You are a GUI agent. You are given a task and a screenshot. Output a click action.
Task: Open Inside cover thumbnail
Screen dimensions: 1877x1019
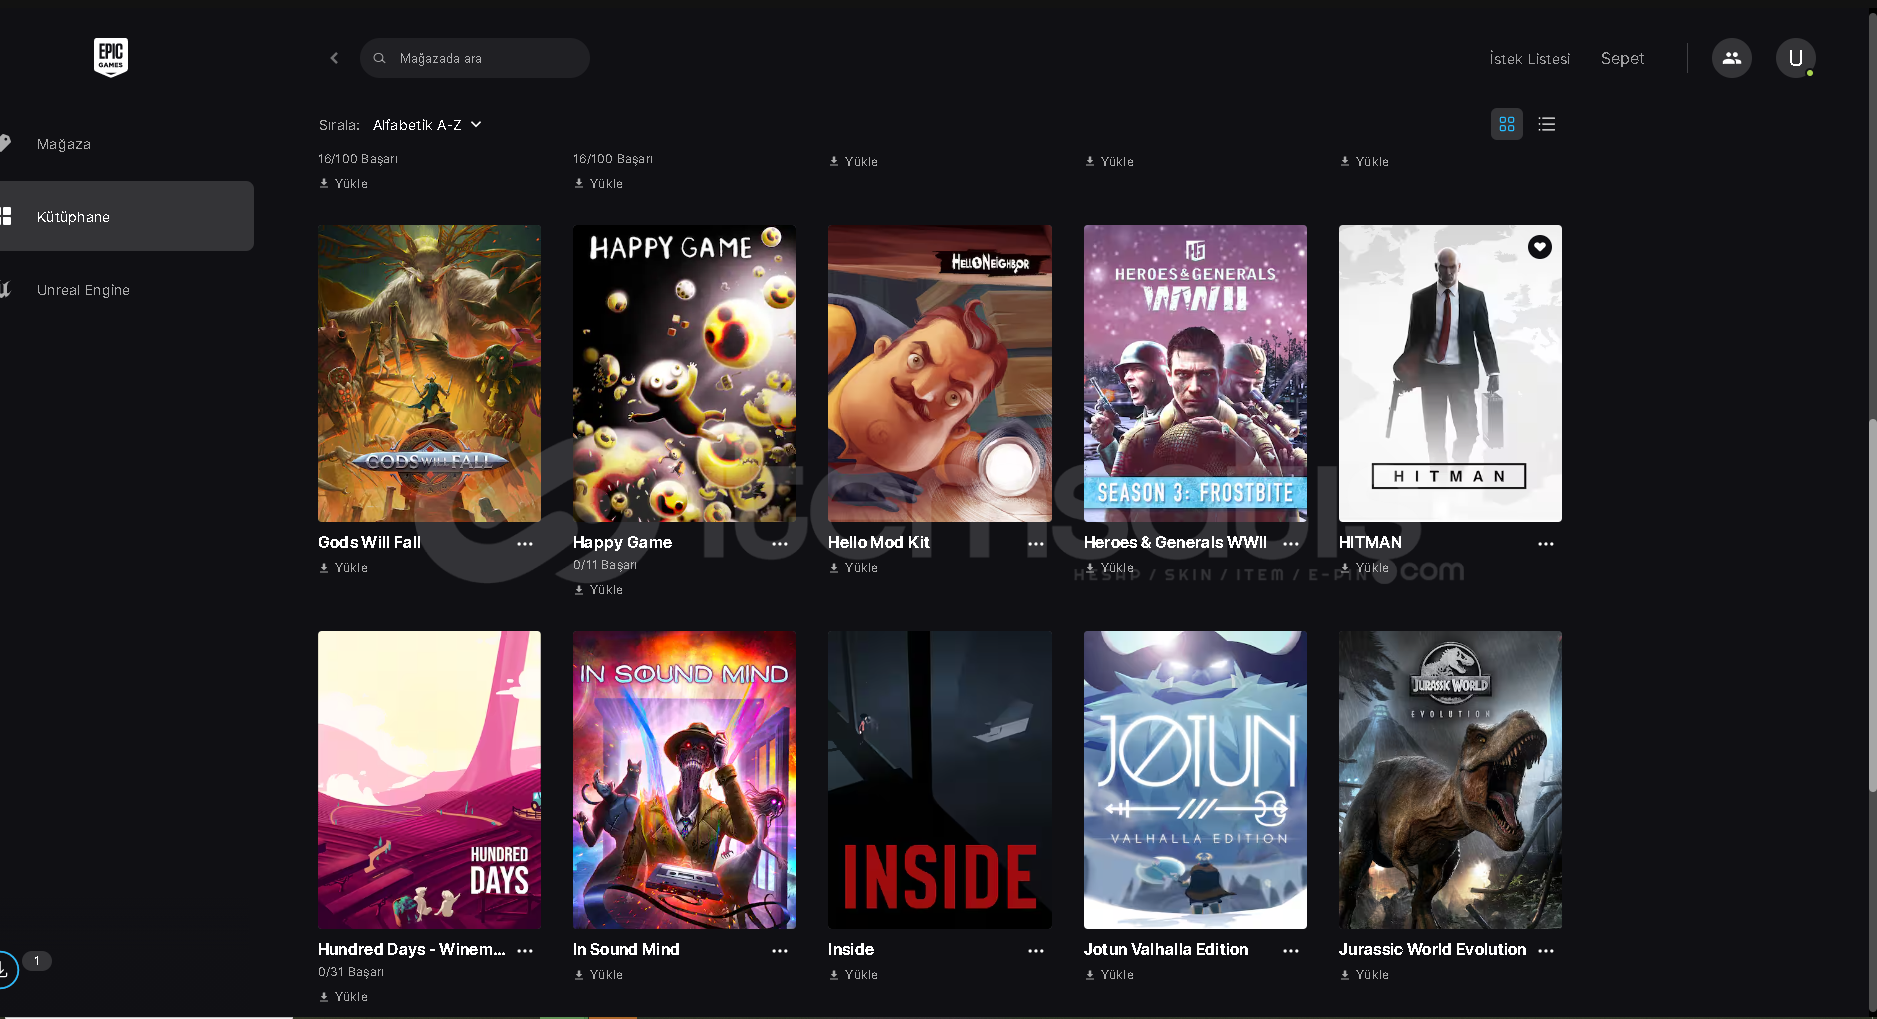tap(940, 780)
